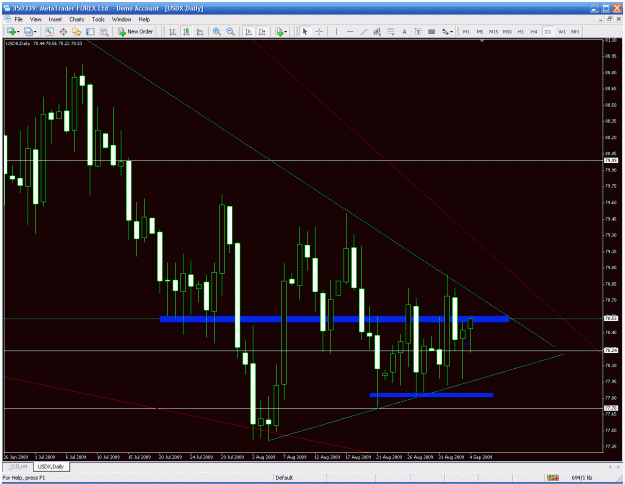Set timeframe to H1
The width and height of the screenshot is (625, 484).
[x=521, y=31]
